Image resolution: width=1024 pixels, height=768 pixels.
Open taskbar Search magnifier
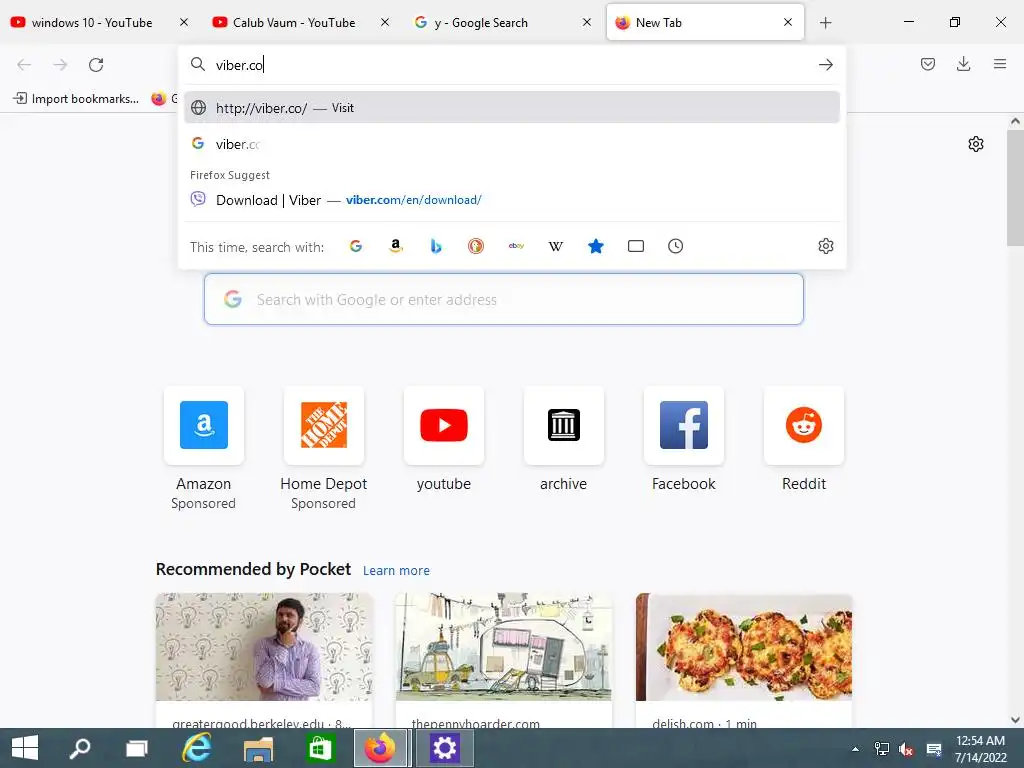click(80, 748)
